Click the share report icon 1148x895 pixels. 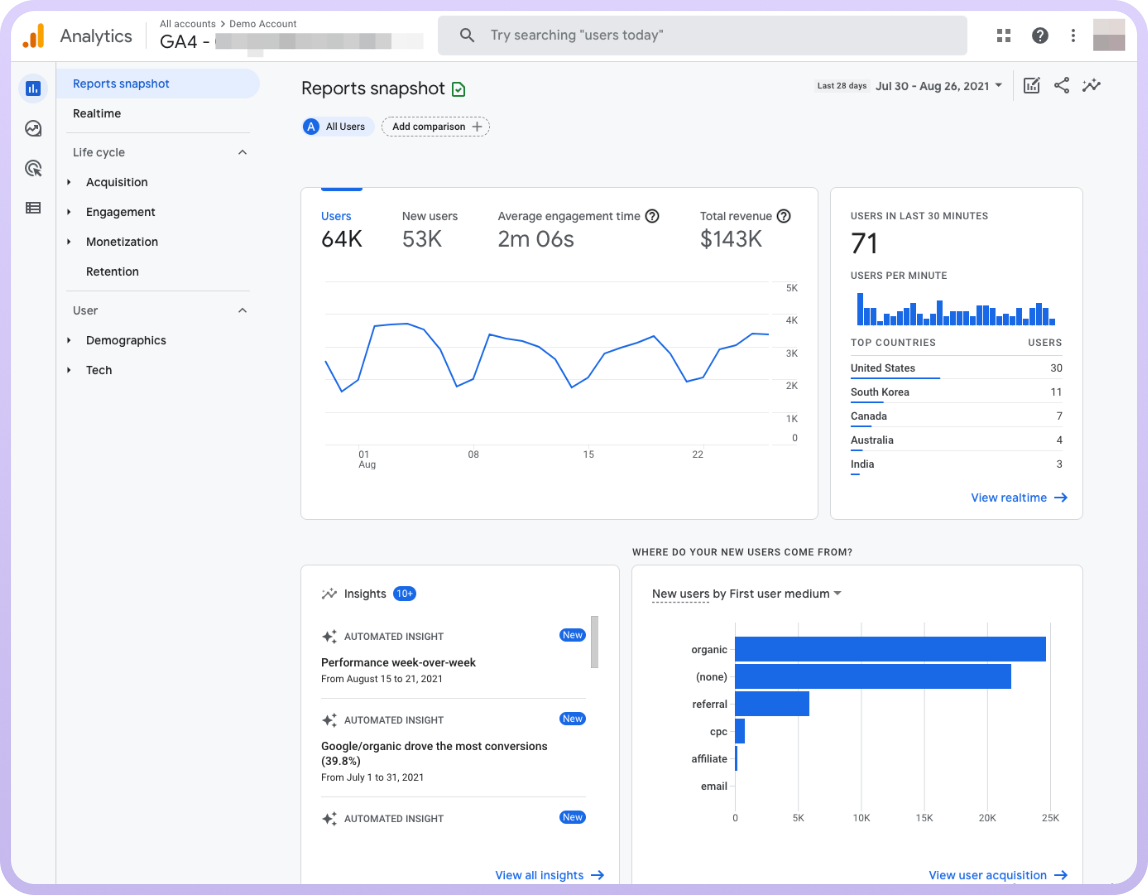1061,86
